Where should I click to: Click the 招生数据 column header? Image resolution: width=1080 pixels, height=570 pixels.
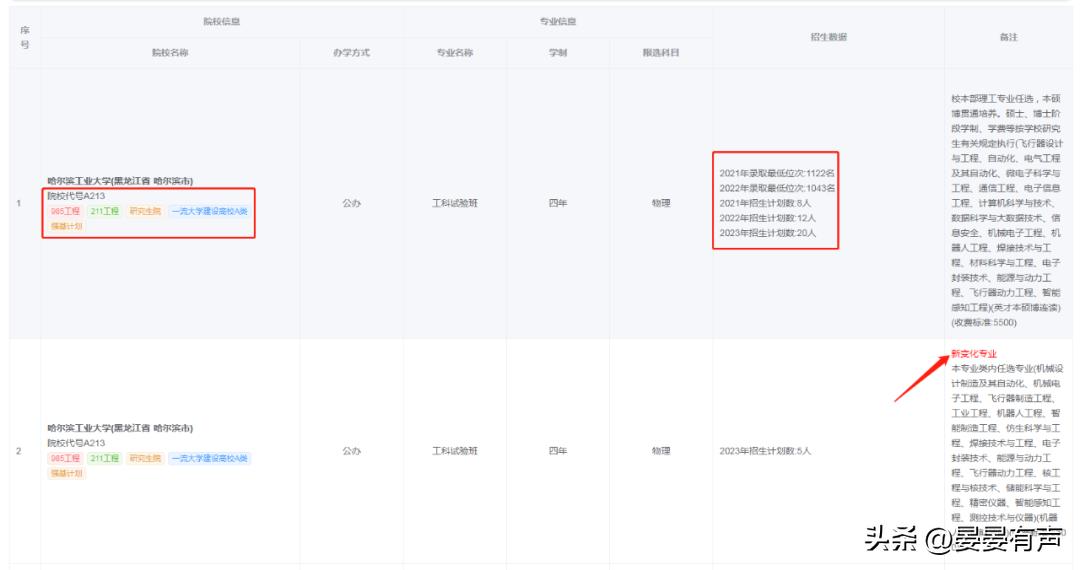click(x=829, y=36)
